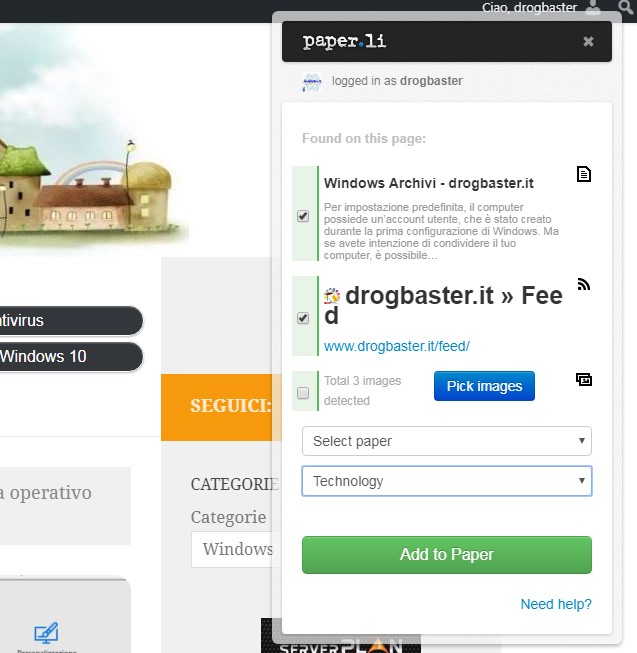
Task: Click the drogbaster.it feed favicon
Action: (332, 296)
